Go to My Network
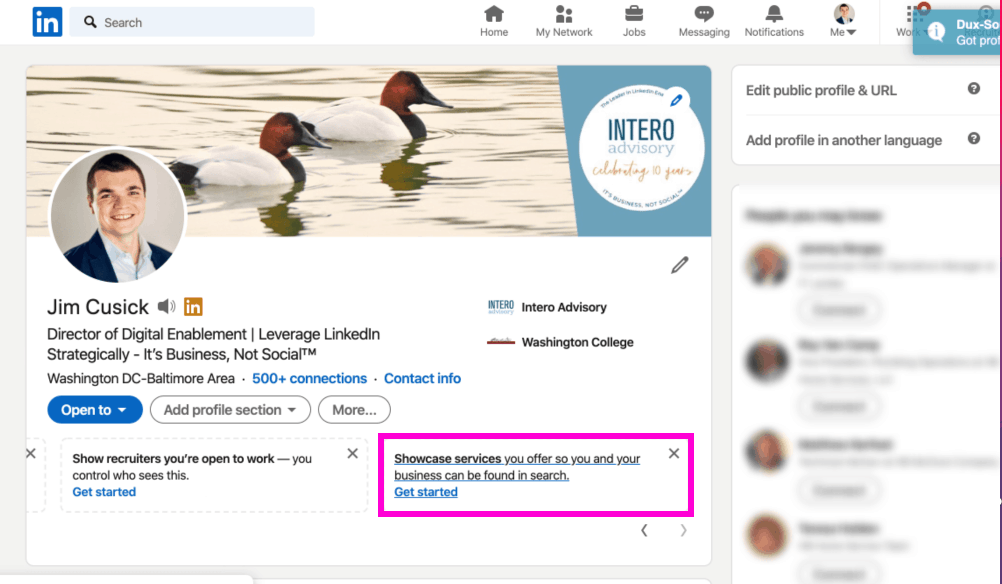Viewport: 1002px width, 584px height. point(564,22)
